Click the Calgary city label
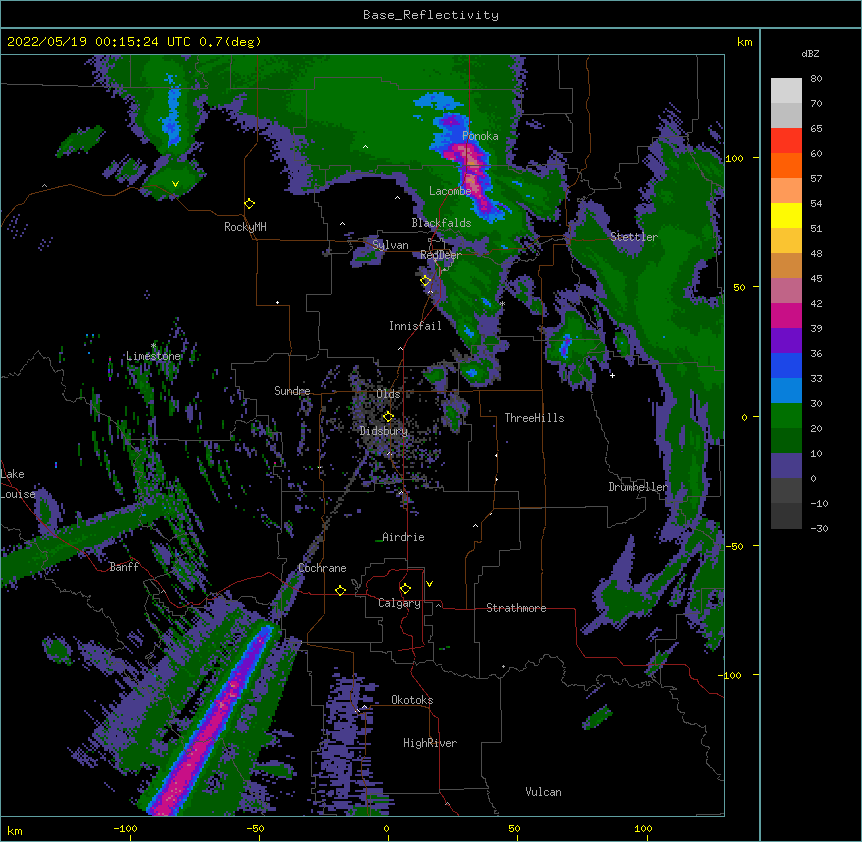862x842 pixels. coord(399,603)
